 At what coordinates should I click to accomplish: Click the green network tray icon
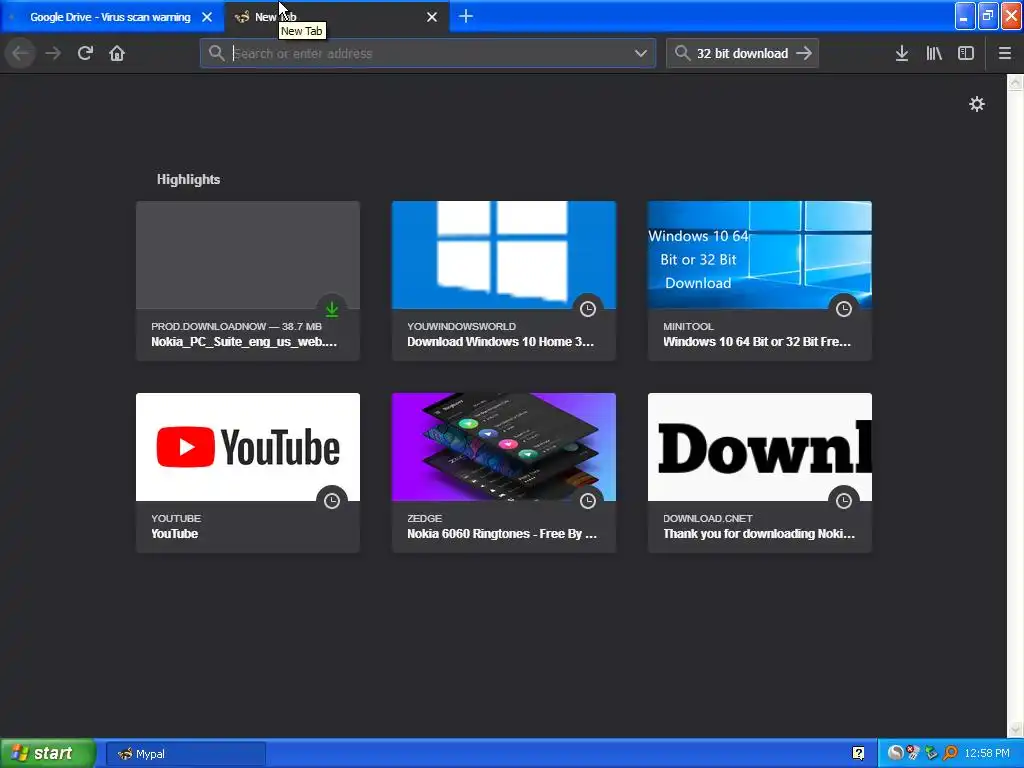pyautogui.click(x=932, y=754)
